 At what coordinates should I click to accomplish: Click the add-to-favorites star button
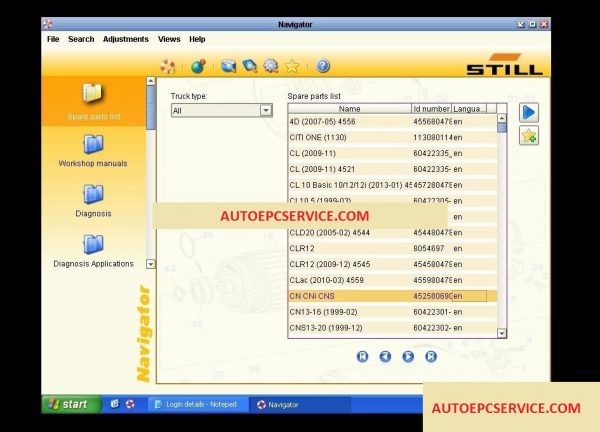(529, 135)
